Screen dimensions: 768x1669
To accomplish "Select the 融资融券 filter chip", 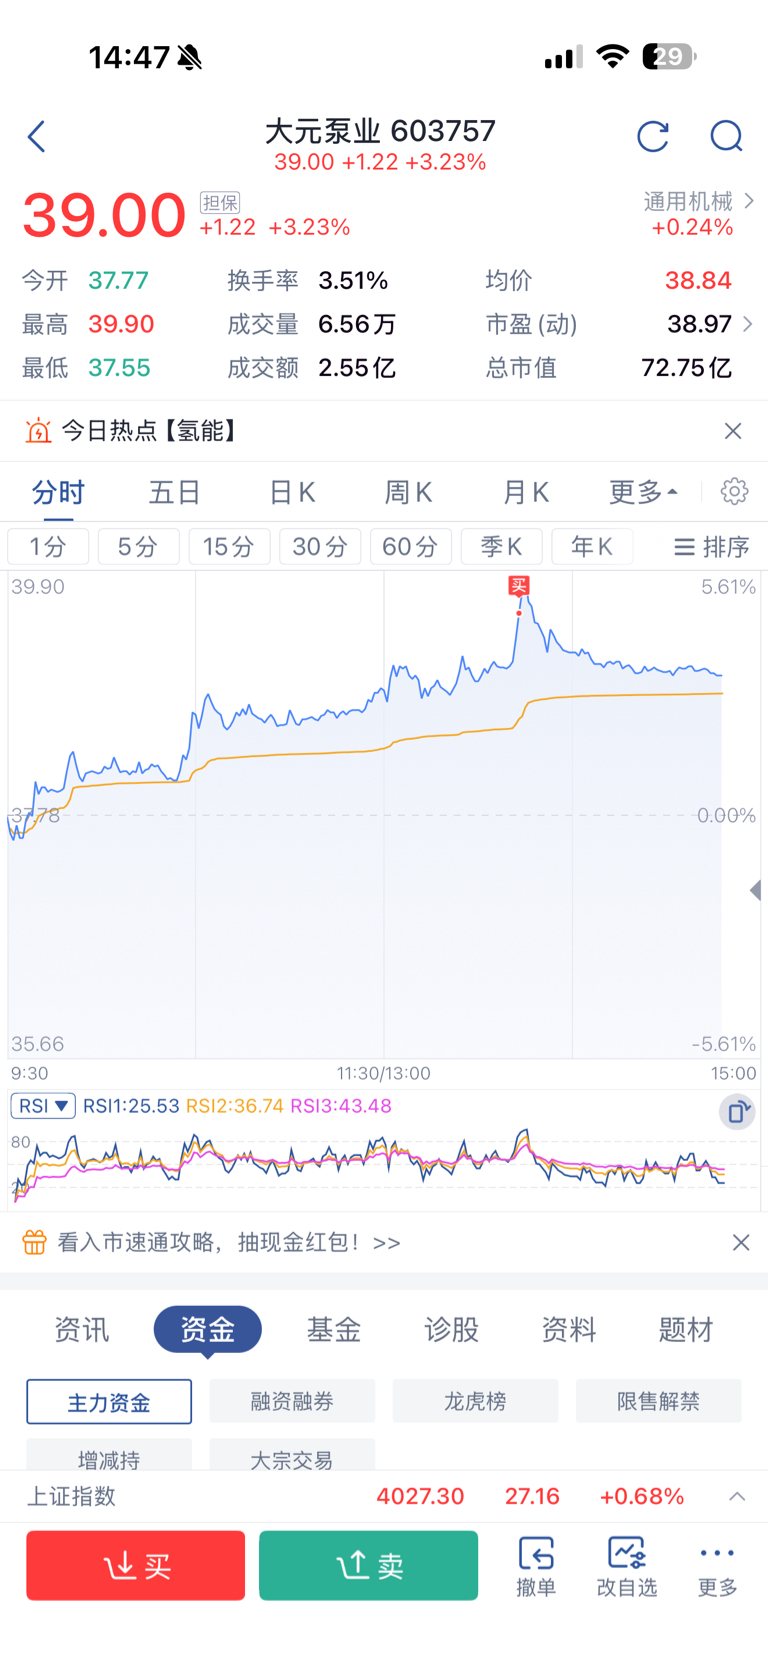I will click(x=292, y=1402).
